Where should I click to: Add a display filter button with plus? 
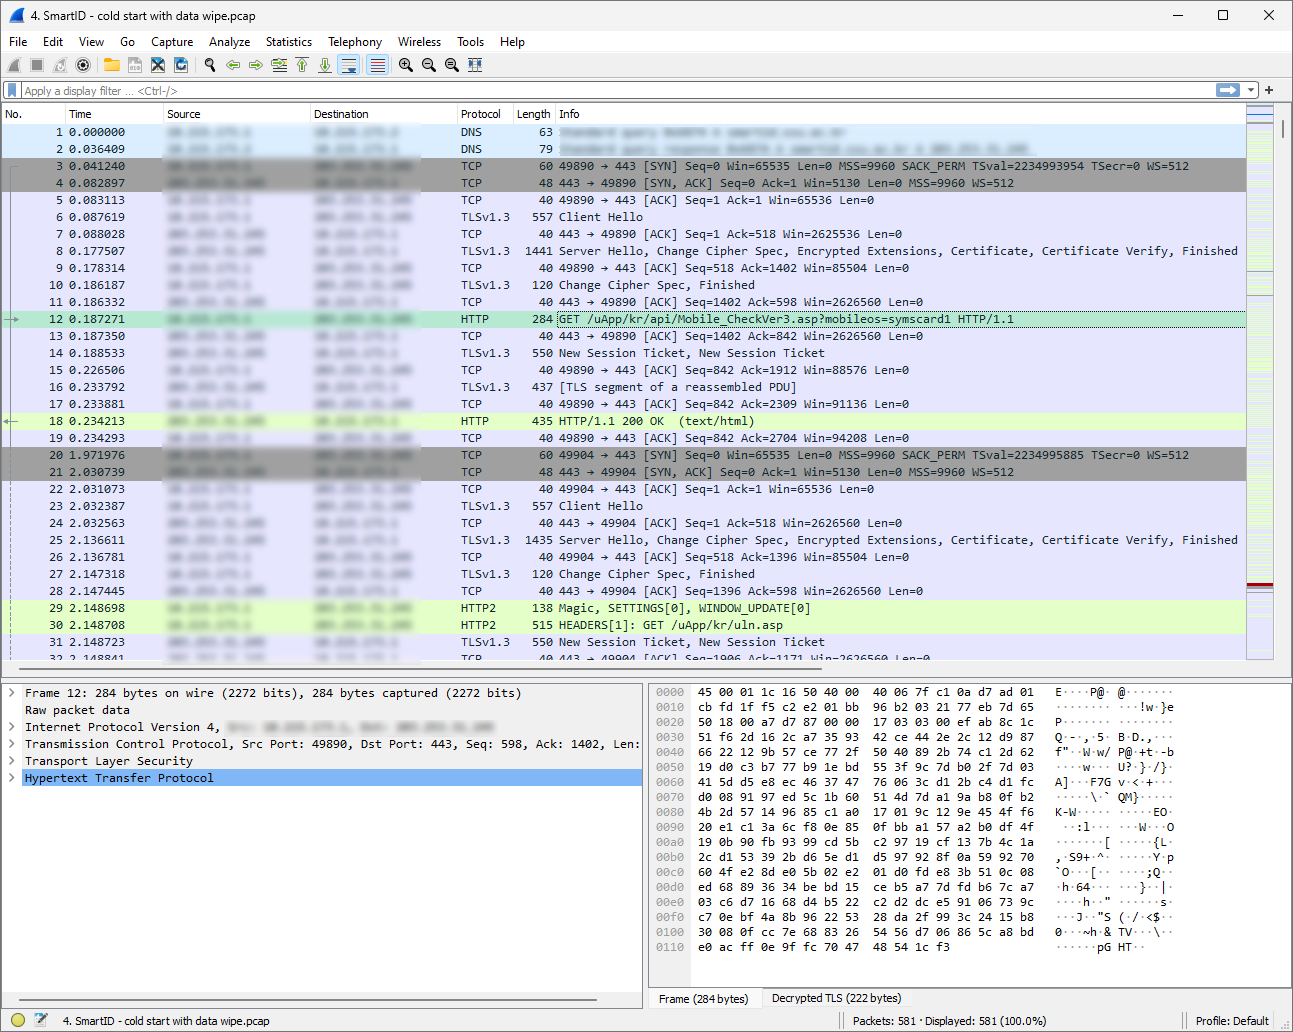(1269, 90)
